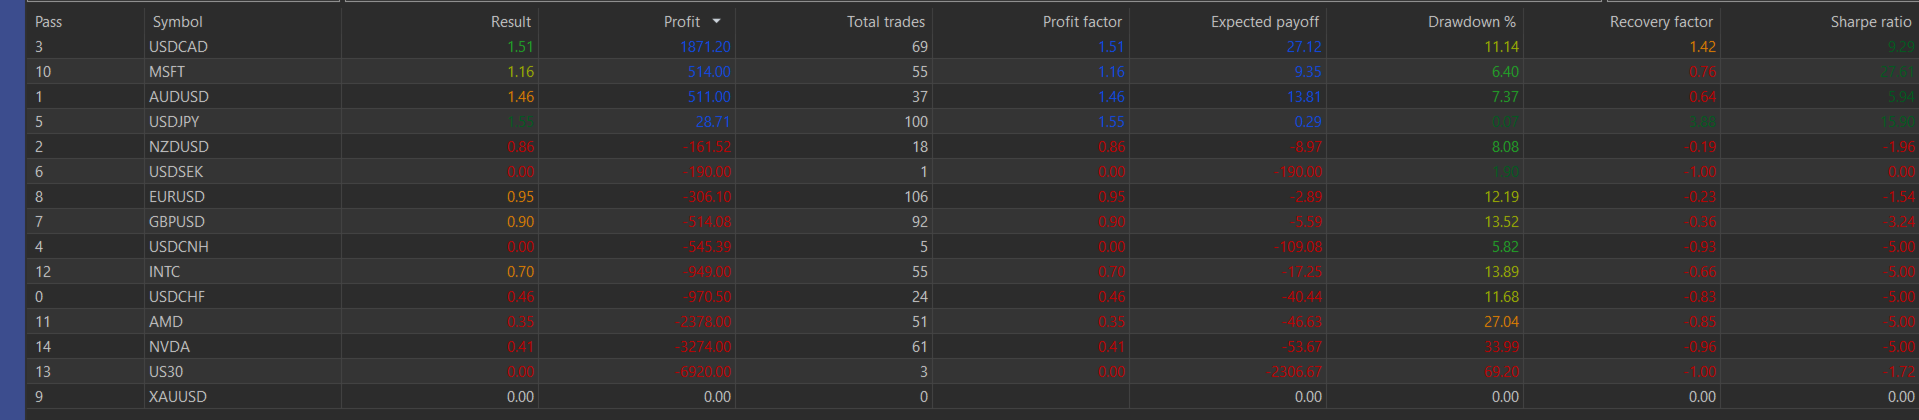Sort by the Symbol column header
This screenshot has height=420, width=1919.
pyautogui.click(x=178, y=21)
